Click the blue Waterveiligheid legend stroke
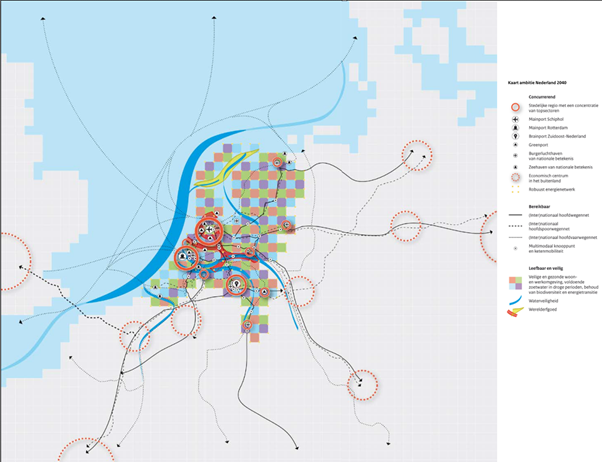This screenshot has width=602, height=462. (515, 300)
